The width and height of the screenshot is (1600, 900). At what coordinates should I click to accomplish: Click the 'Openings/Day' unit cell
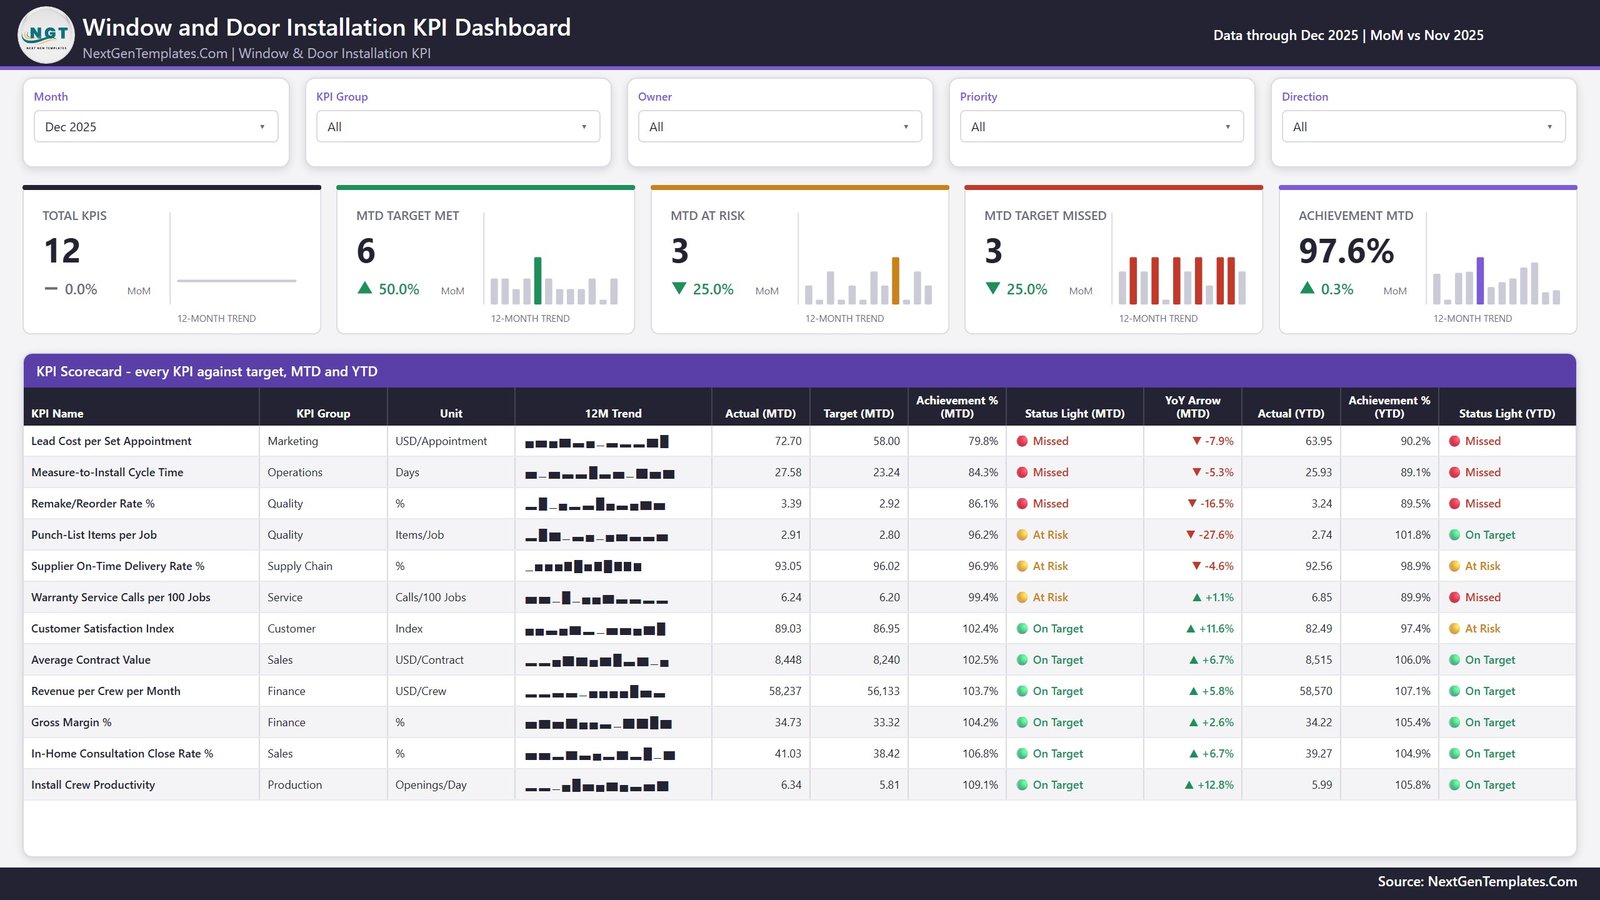click(431, 785)
